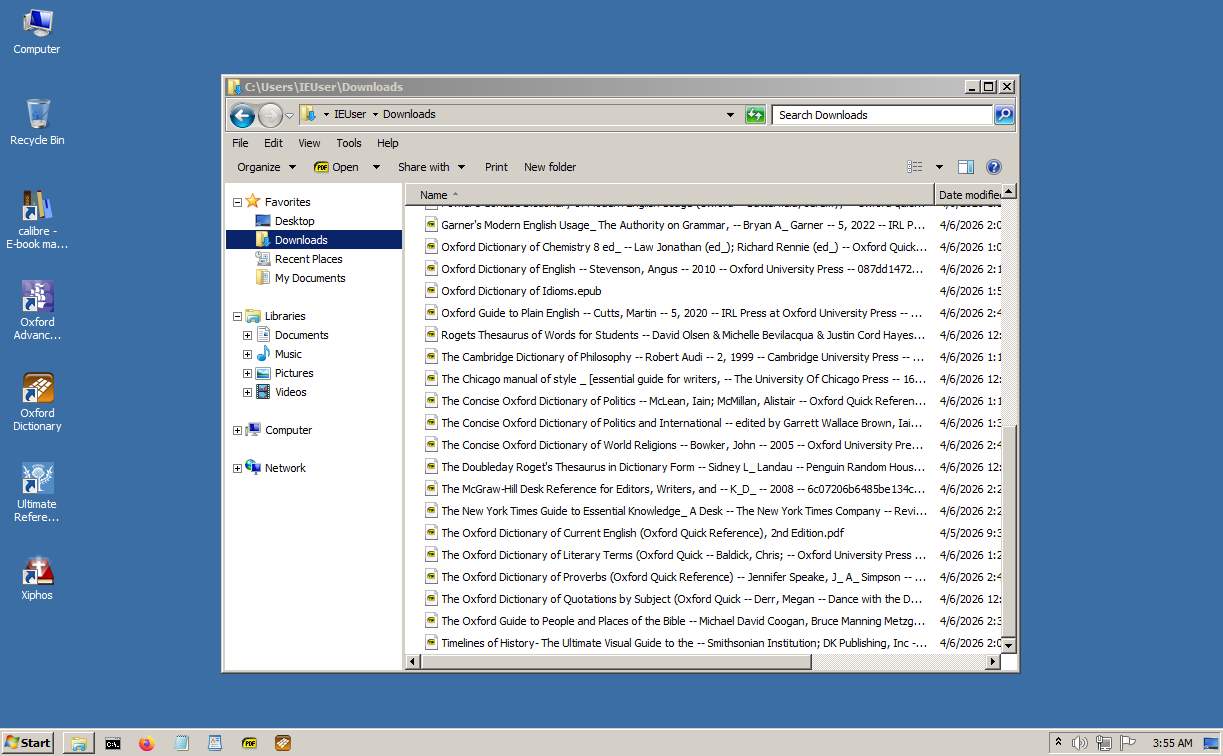Click the New folder button
The width and height of the screenshot is (1223, 756).
tap(550, 167)
